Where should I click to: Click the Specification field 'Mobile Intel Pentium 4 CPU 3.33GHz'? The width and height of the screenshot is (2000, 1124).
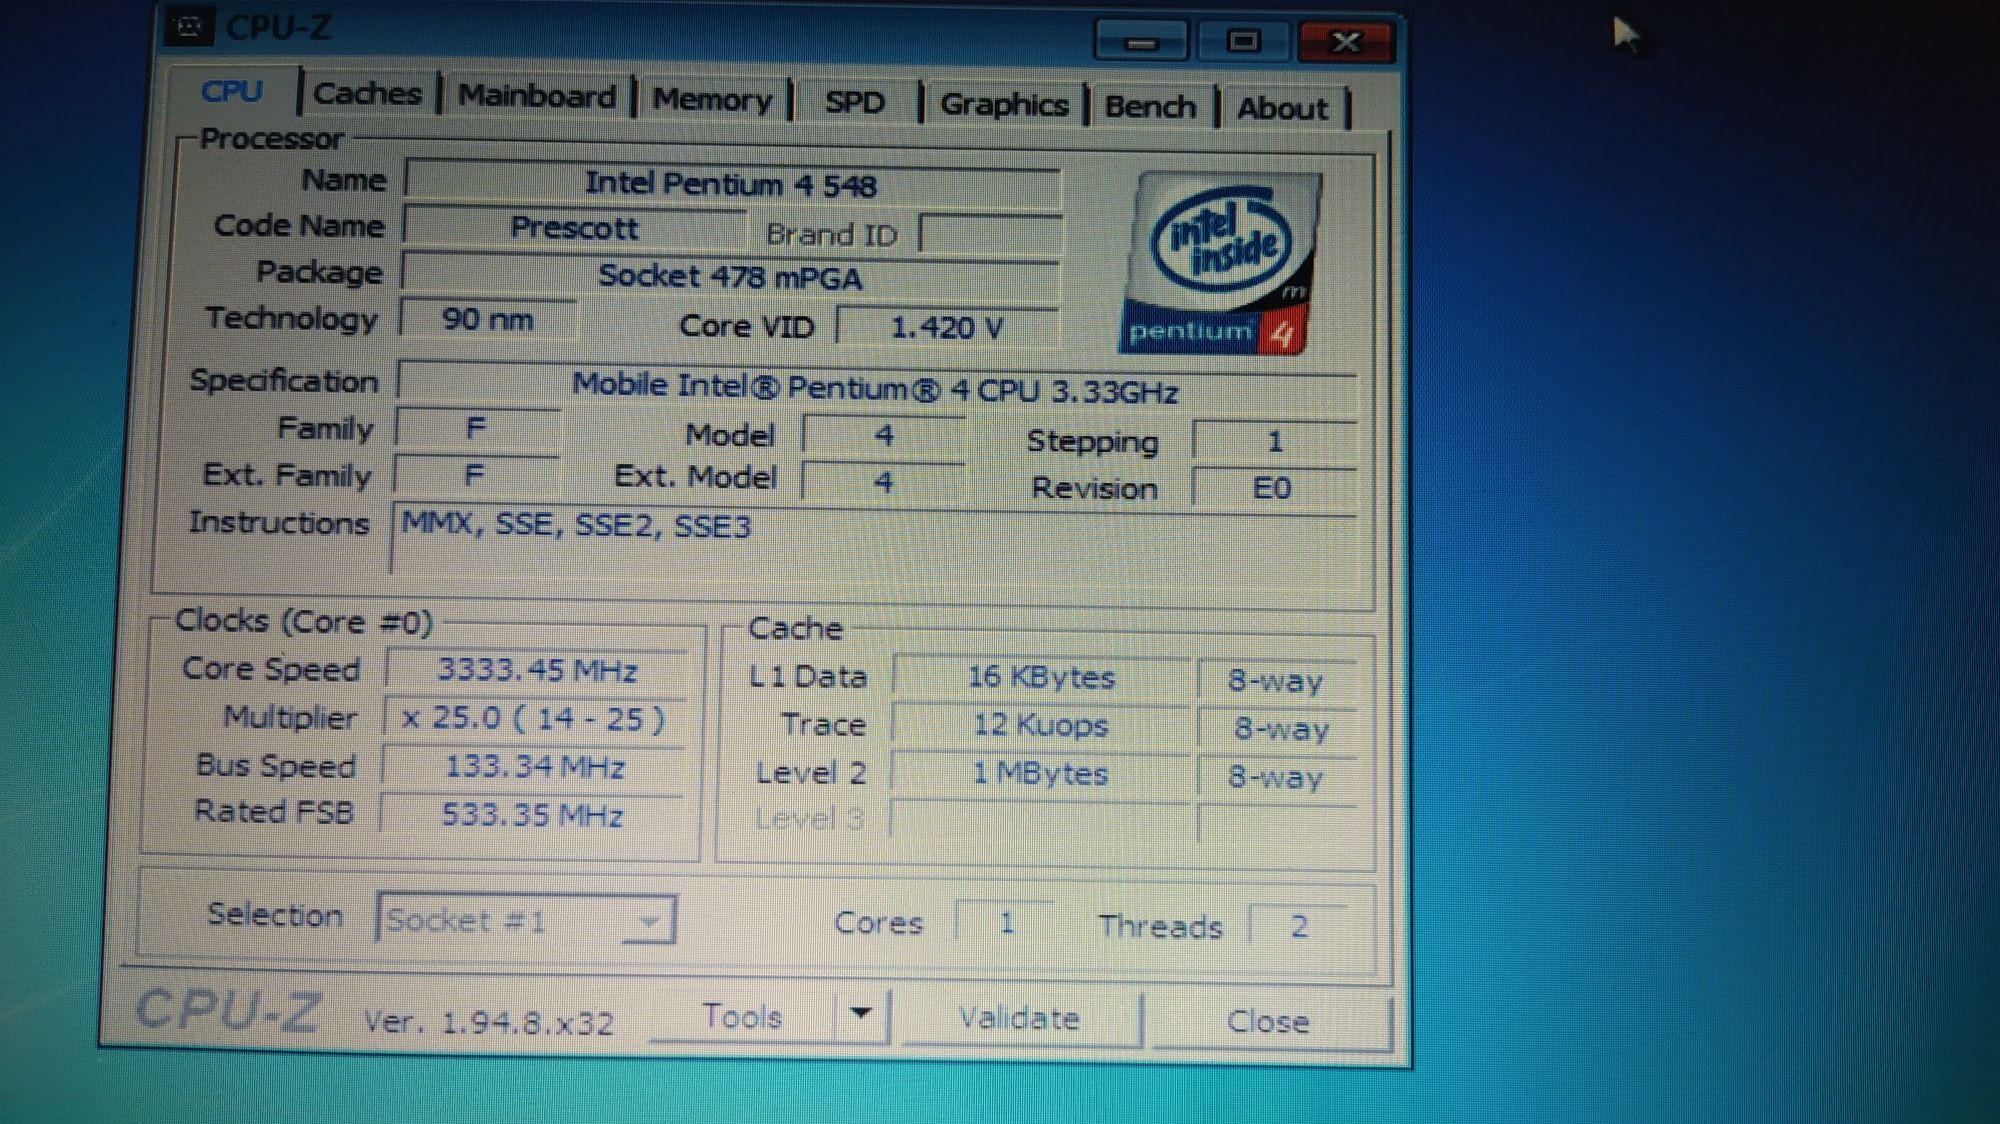tap(876, 388)
